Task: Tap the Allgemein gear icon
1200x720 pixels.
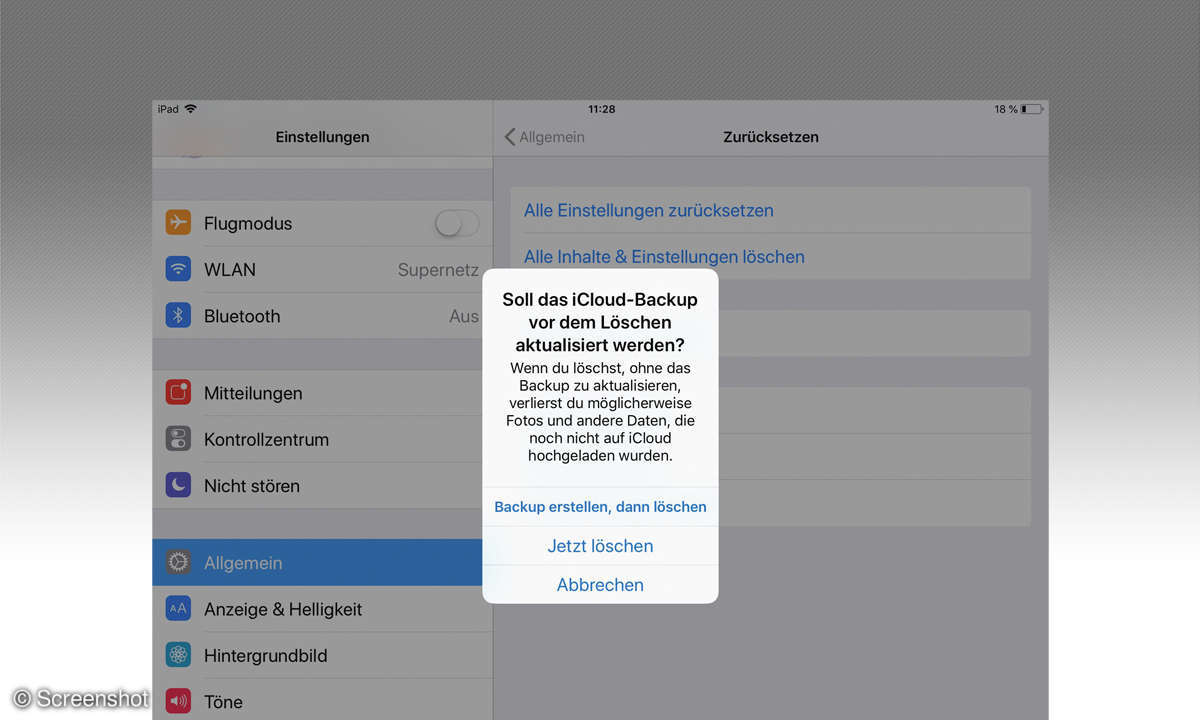Action: [178, 562]
